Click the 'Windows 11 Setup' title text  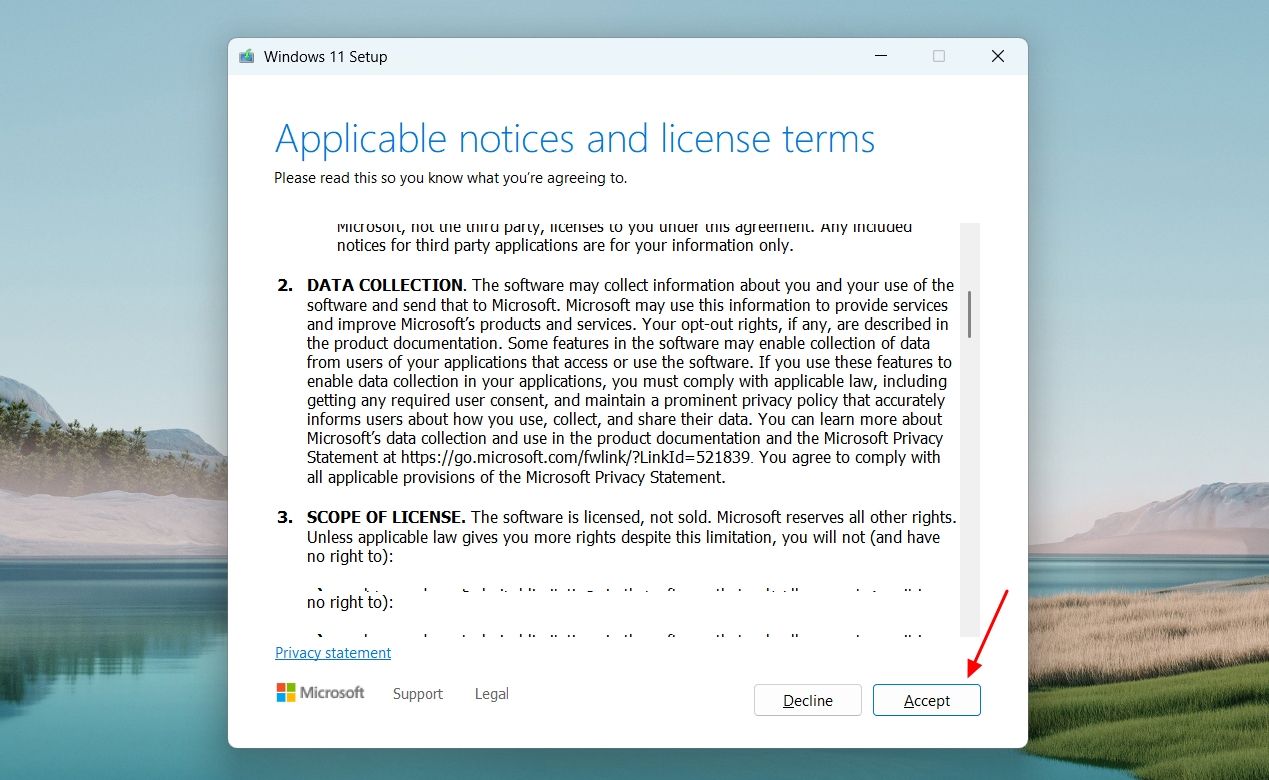325,57
